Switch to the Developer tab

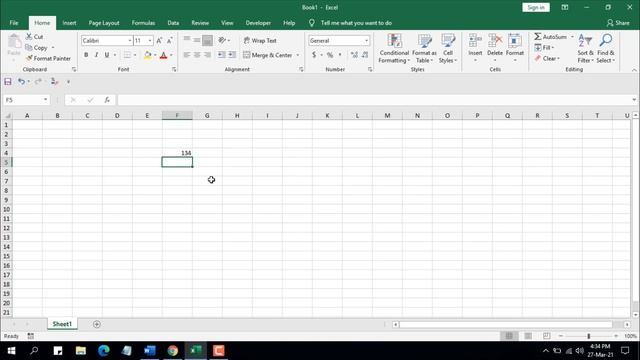click(258, 23)
